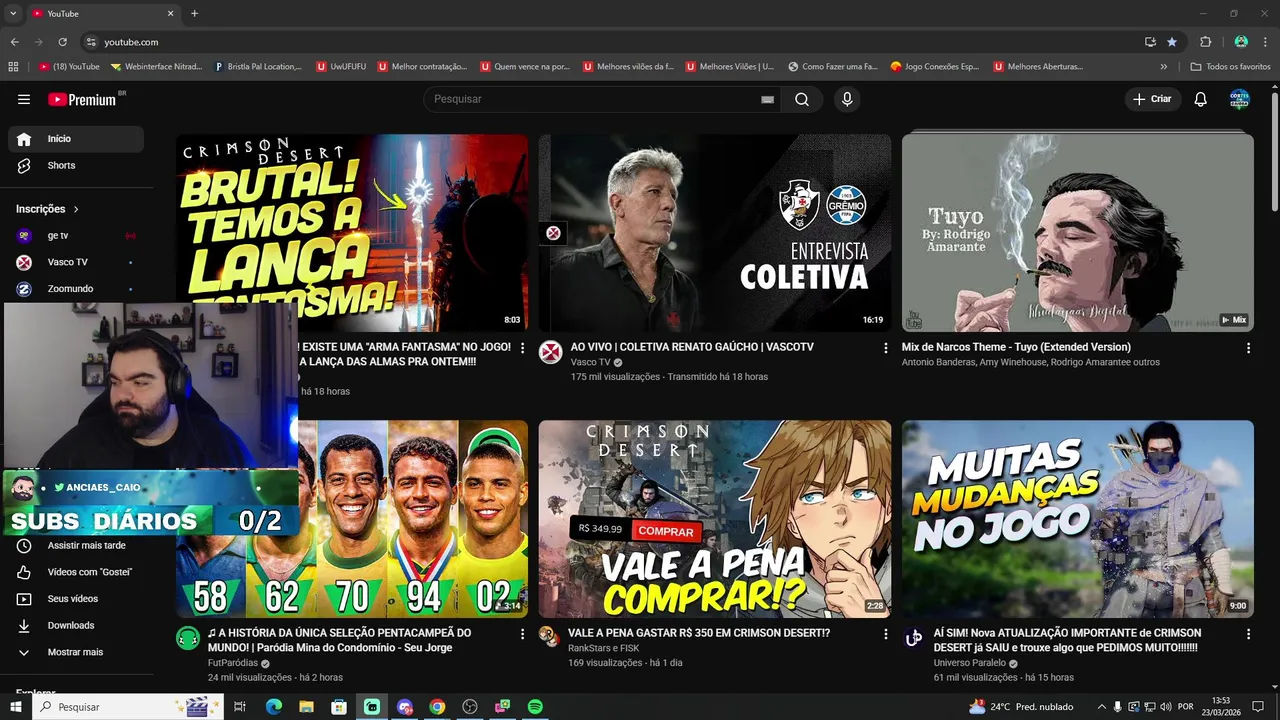Open Task View on the taskbar
This screenshot has height=720, width=1280.
click(x=240, y=707)
